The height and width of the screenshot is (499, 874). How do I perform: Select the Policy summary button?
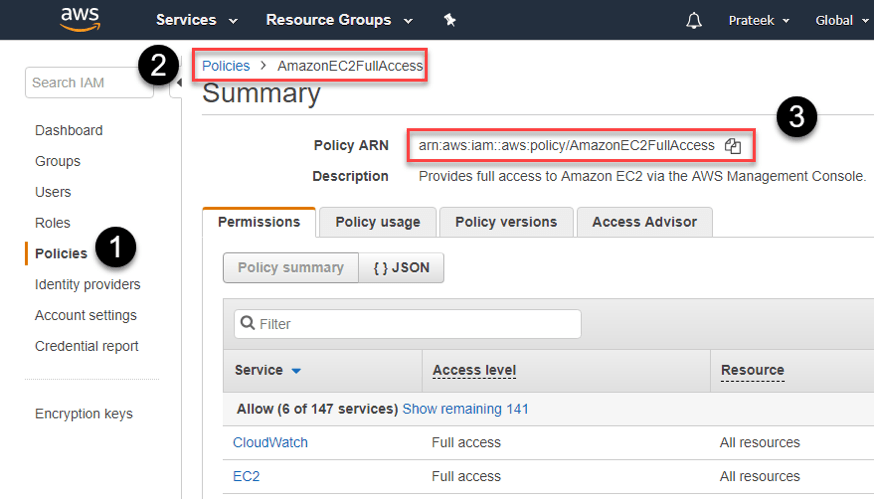tap(290, 268)
